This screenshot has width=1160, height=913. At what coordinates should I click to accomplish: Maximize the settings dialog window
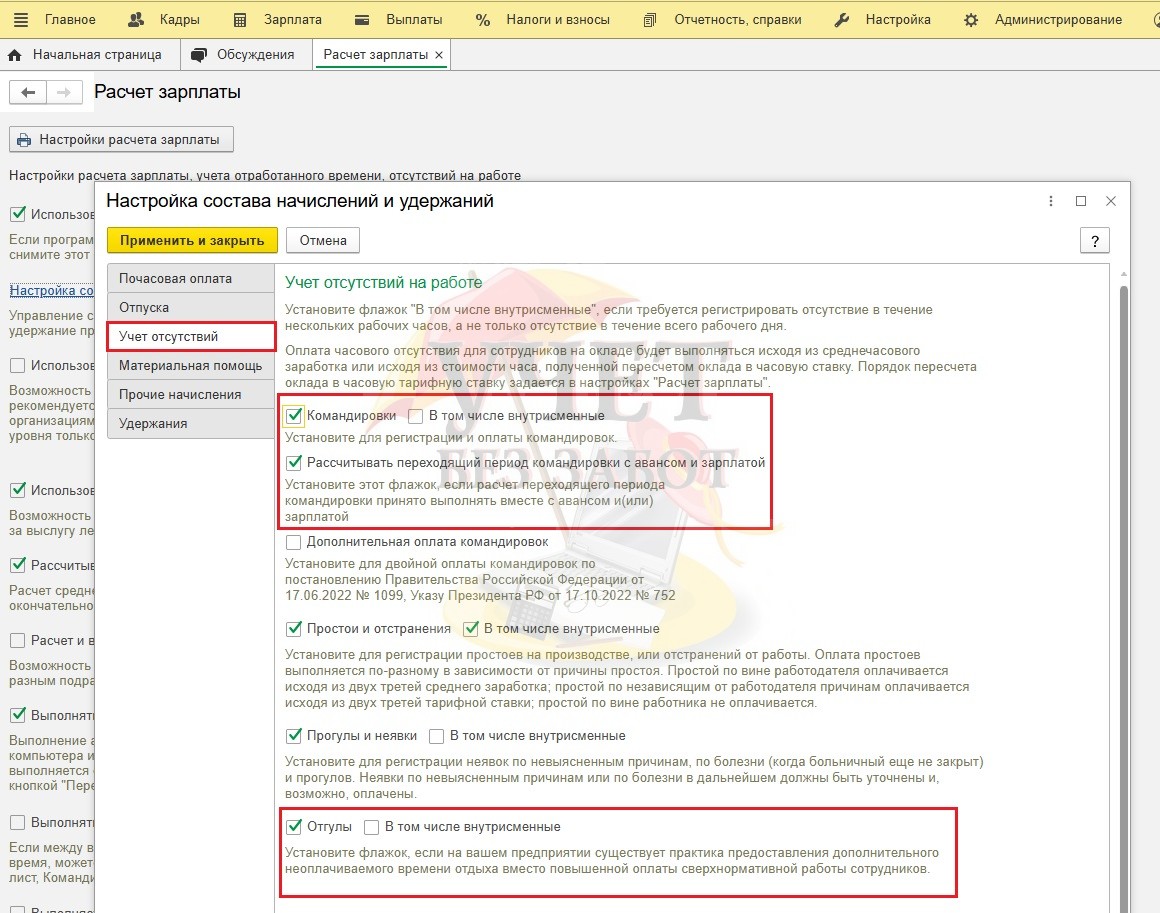click(1080, 201)
